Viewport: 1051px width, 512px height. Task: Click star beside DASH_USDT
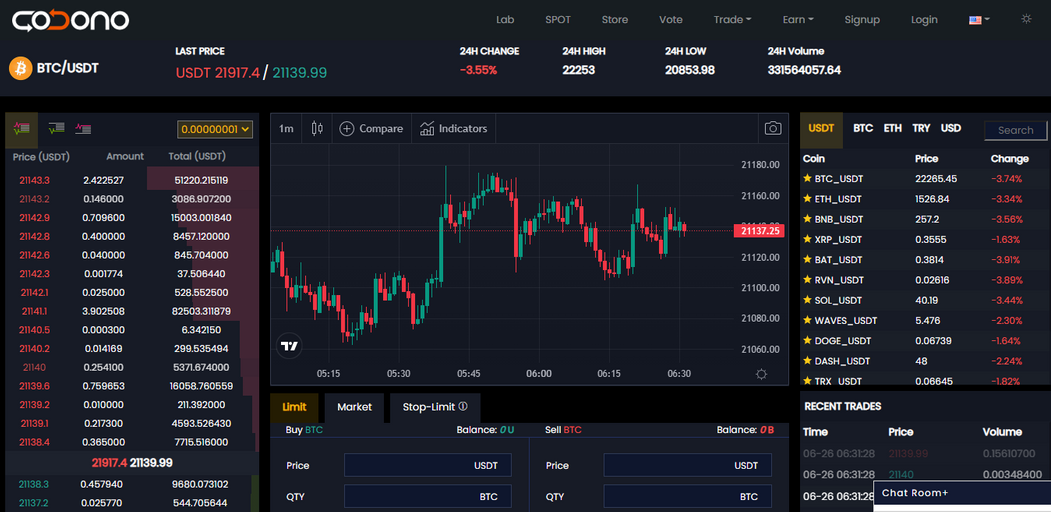click(x=808, y=361)
